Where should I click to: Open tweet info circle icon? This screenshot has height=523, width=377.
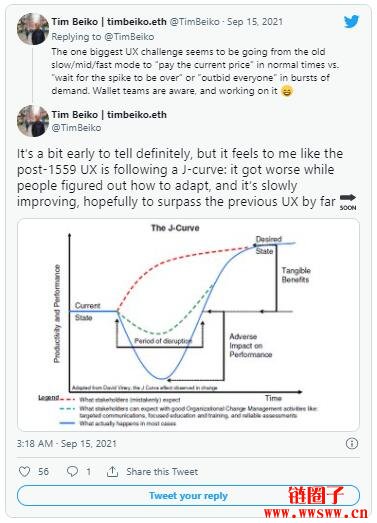click(352, 444)
